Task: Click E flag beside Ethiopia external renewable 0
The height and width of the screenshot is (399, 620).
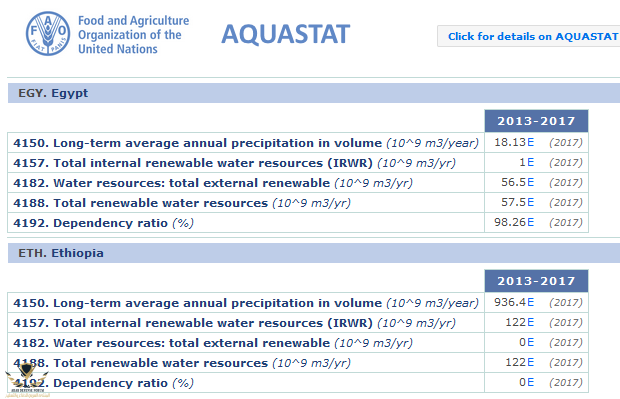Action: click(x=530, y=342)
